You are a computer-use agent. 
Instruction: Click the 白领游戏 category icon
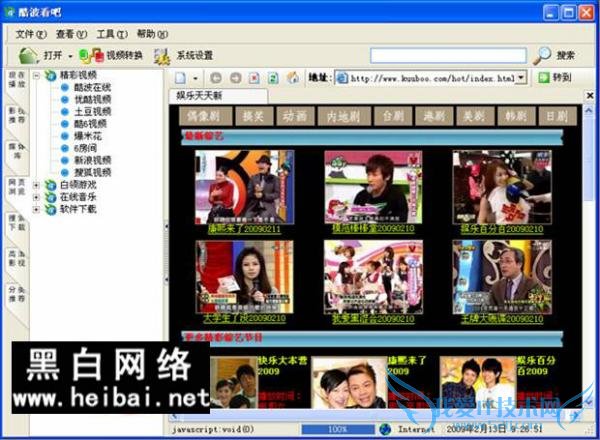tap(50, 186)
